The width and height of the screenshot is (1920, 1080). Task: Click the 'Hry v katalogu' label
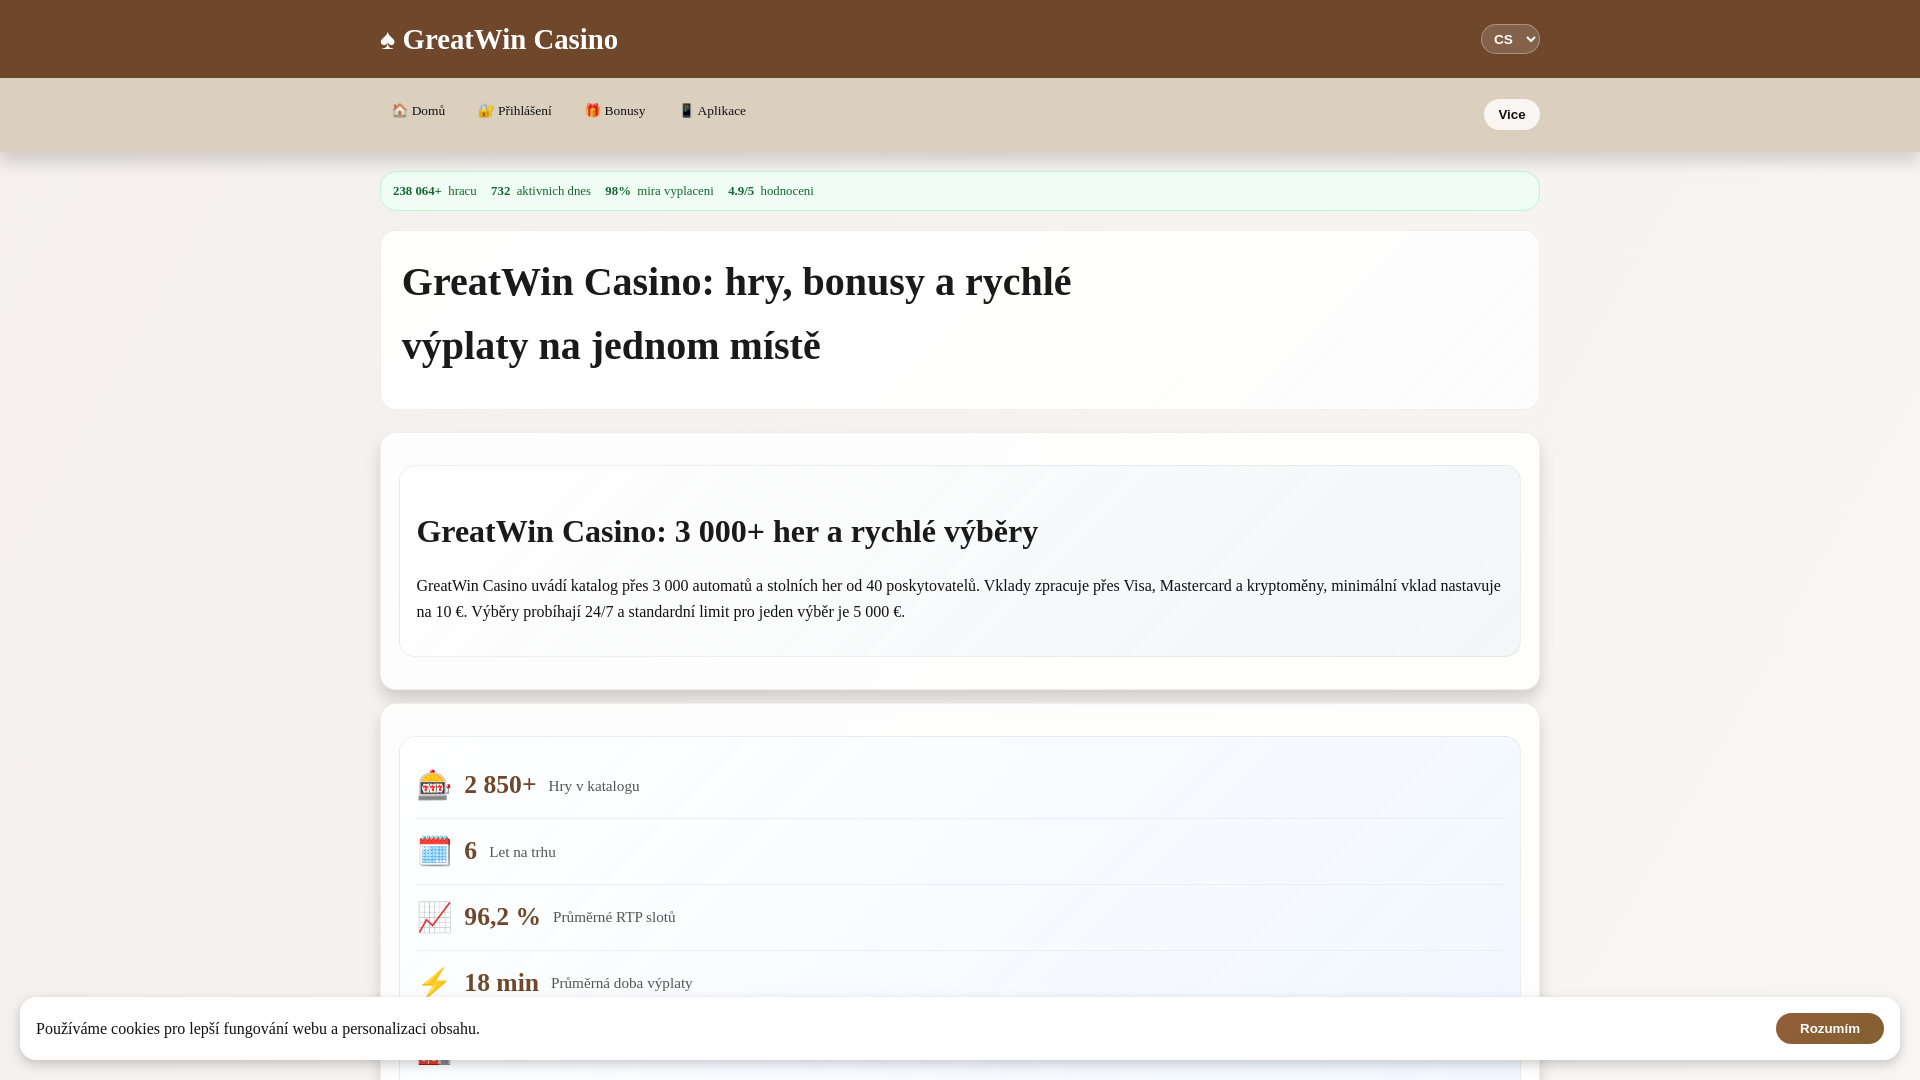click(x=594, y=786)
